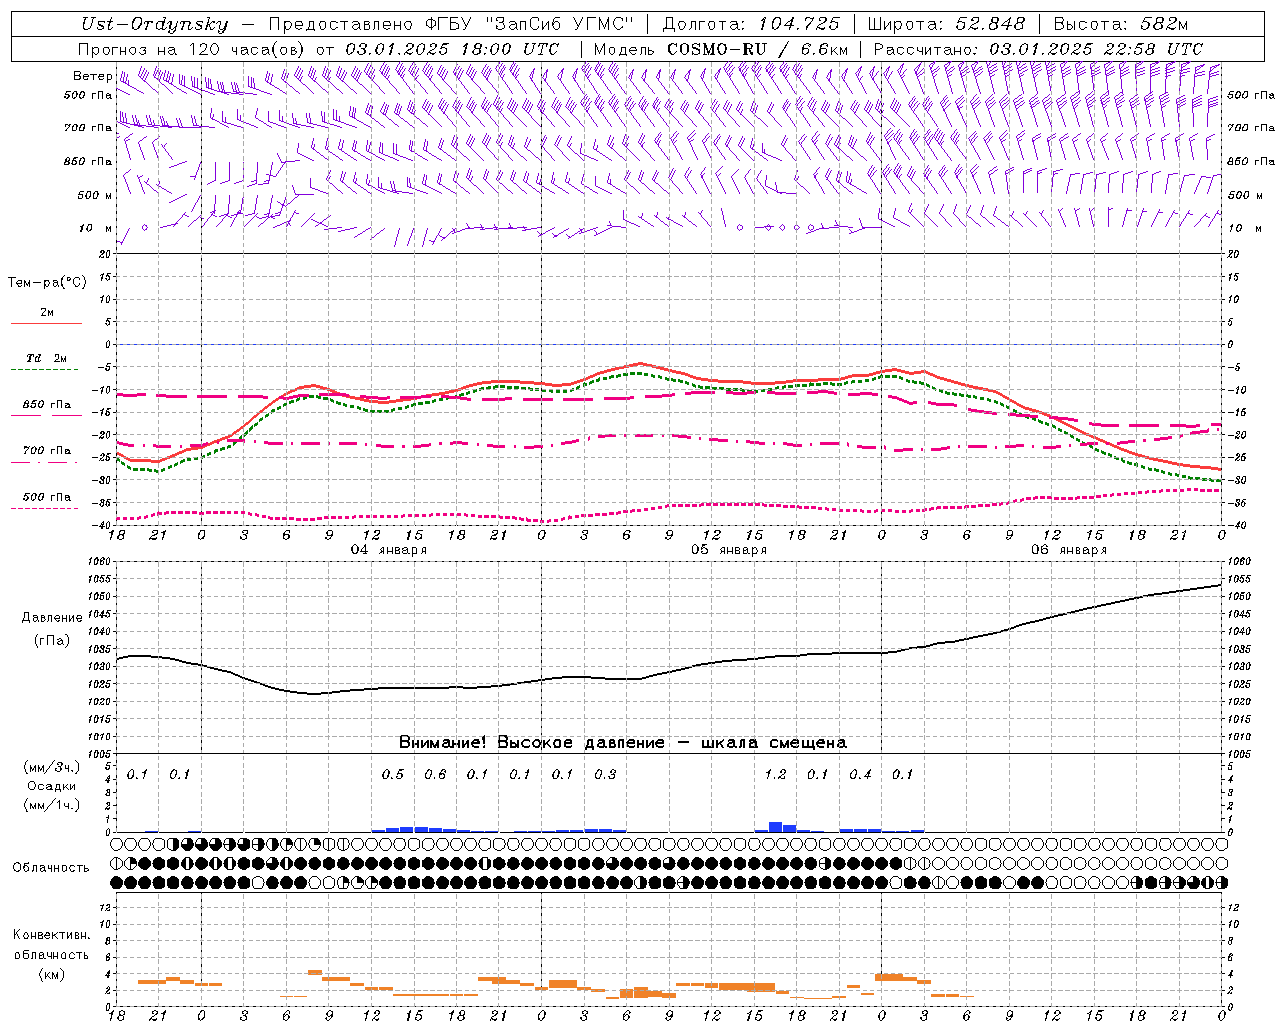The image size is (1280, 1024).
Task: Click the dotted 500 гПа temperature legend line
Action: (46, 508)
